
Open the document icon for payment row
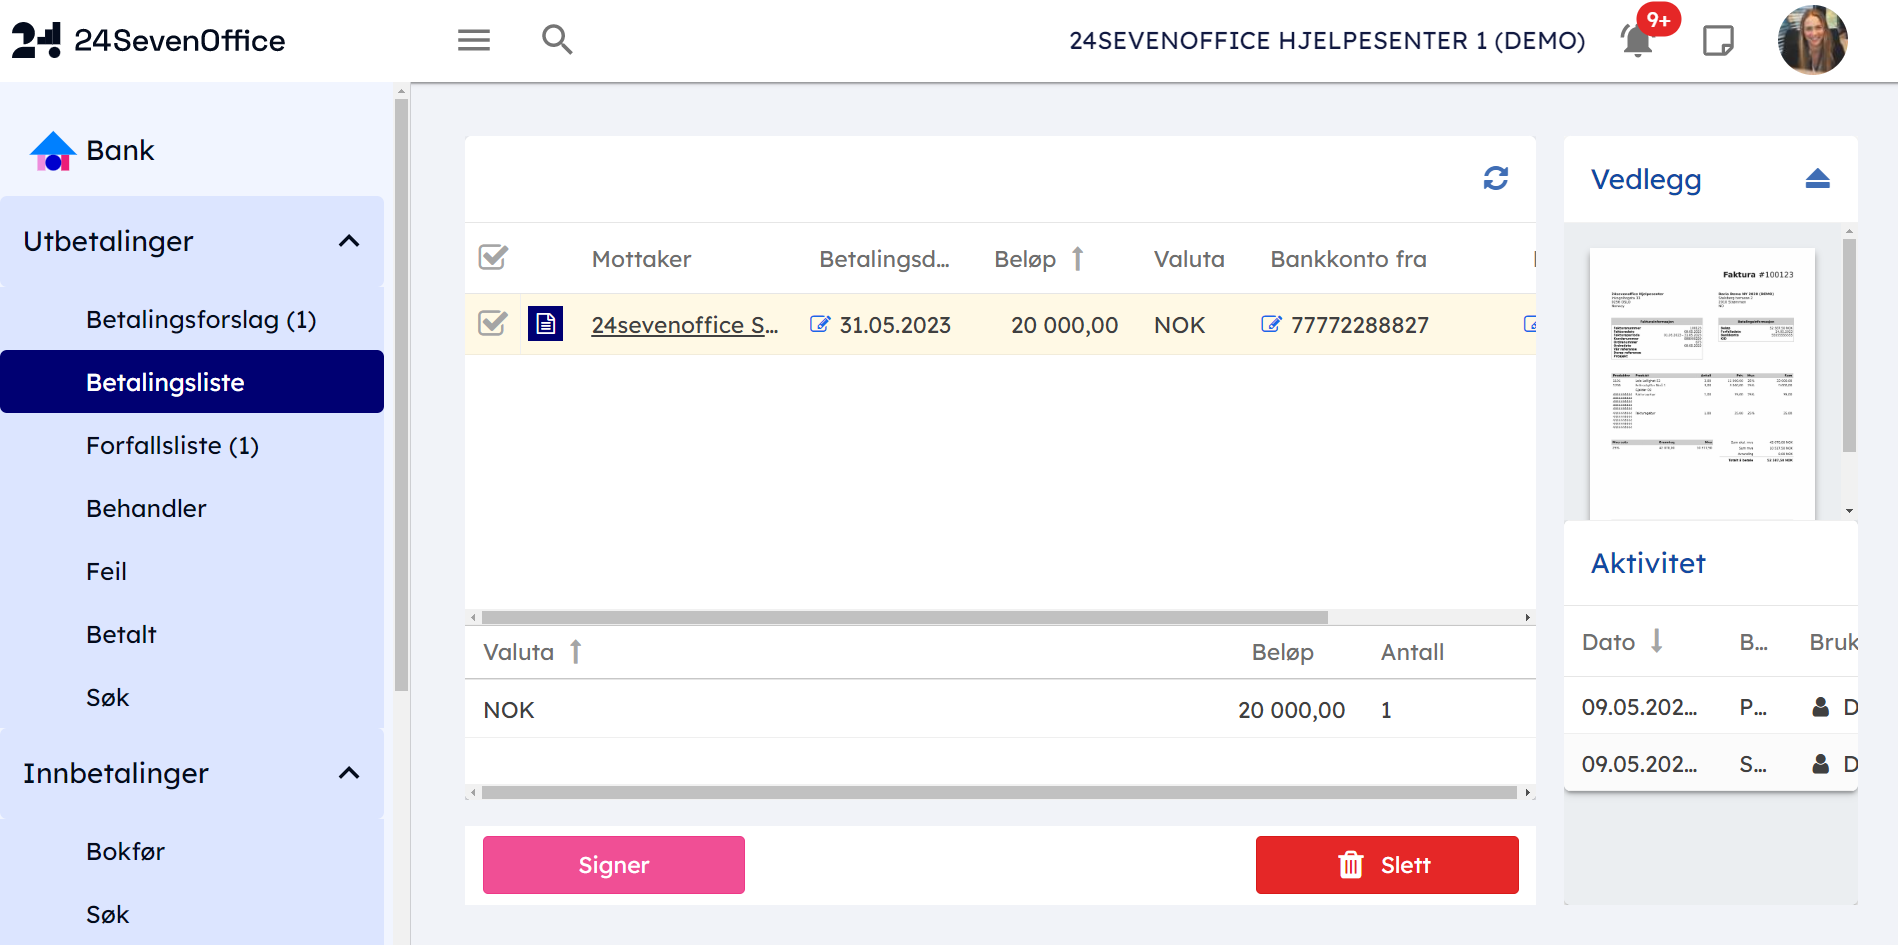click(545, 324)
